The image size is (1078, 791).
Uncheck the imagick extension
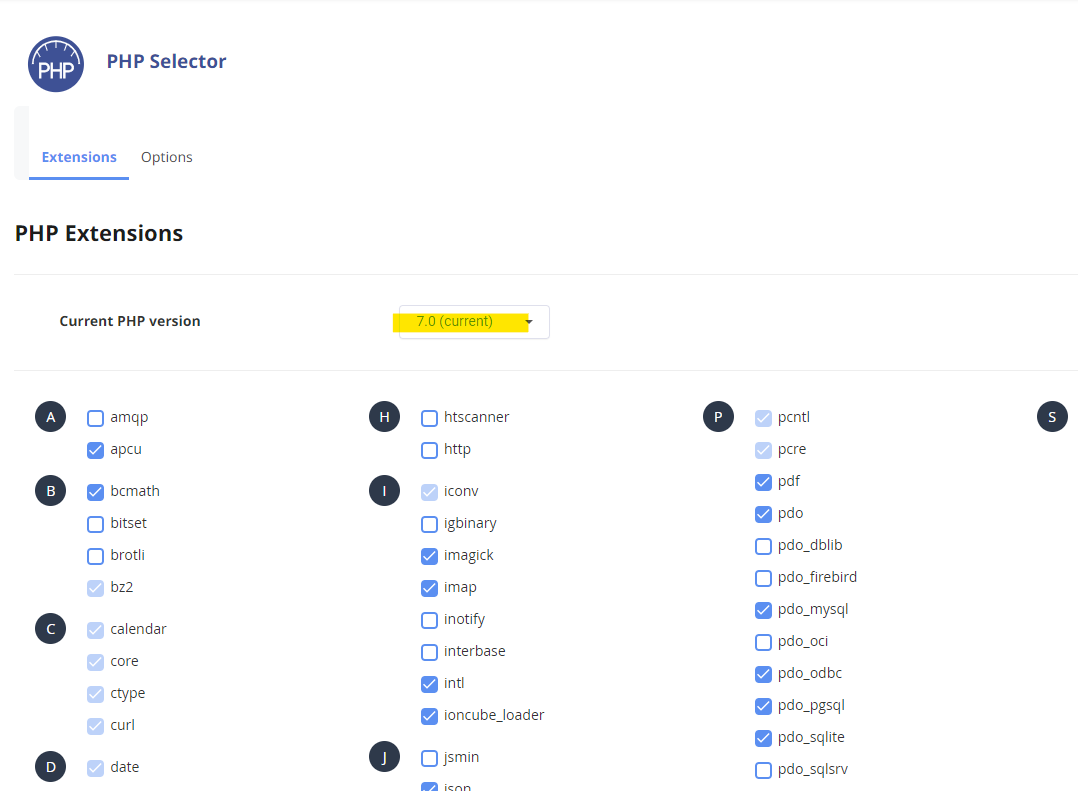pos(430,556)
